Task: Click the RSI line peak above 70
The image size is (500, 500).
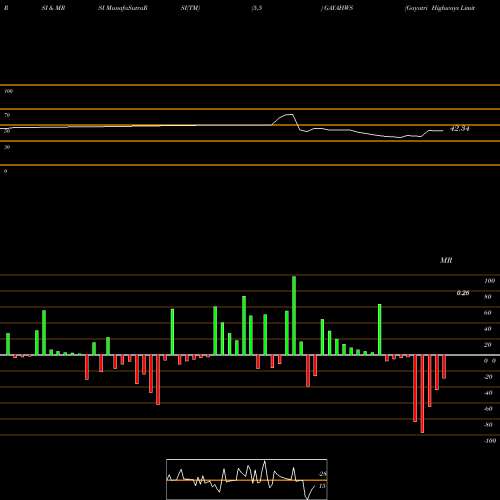Action: (x=289, y=115)
